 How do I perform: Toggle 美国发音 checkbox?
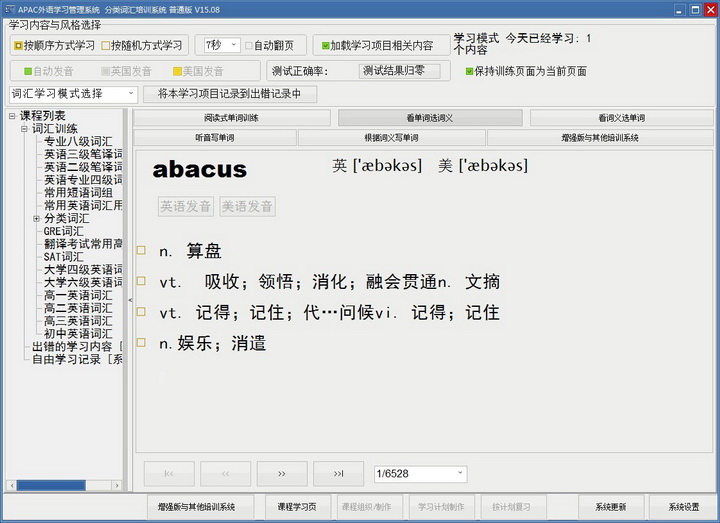click(198, 71)
